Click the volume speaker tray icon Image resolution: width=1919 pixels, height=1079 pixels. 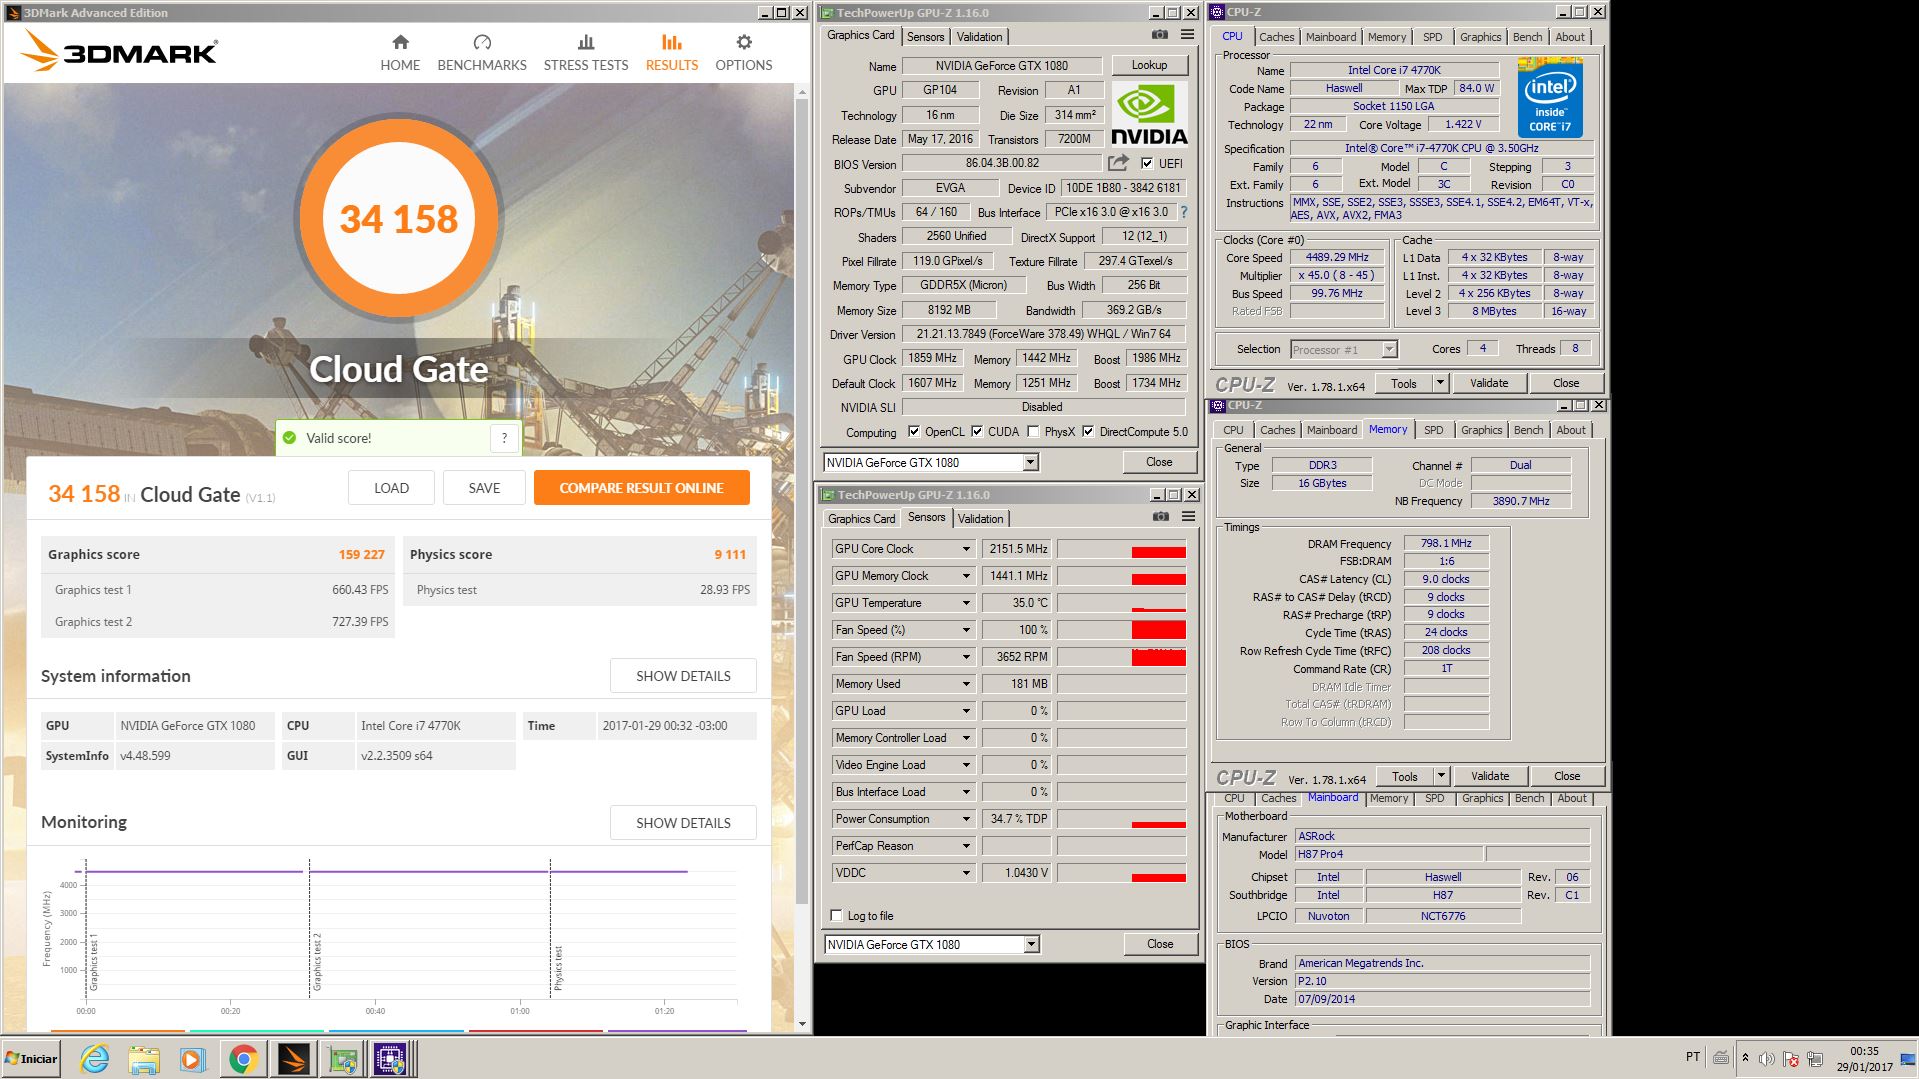[x=1767, y=1059]
